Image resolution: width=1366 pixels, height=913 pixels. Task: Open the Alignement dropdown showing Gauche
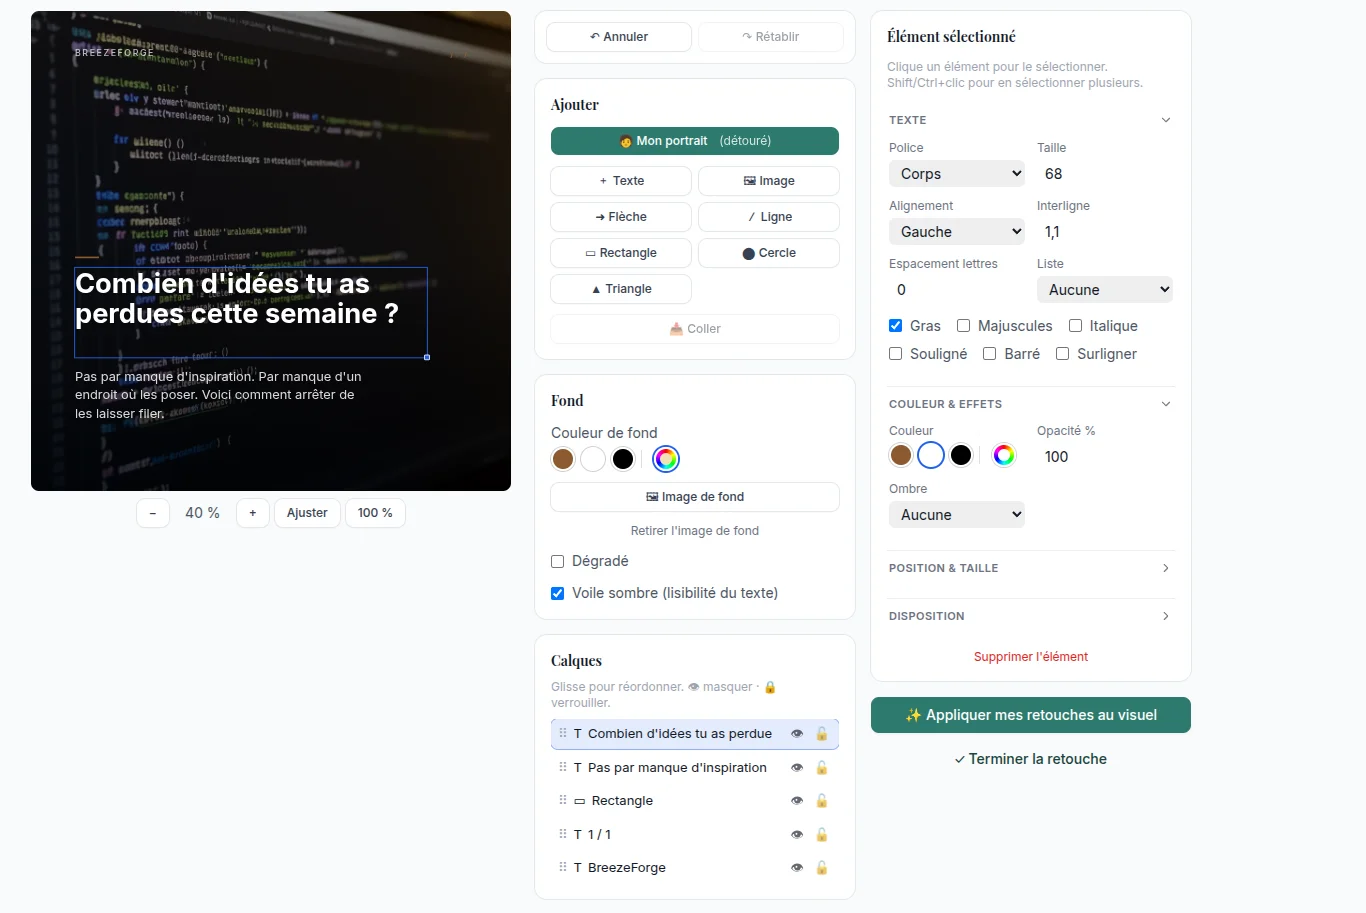pyautogui.click(x=957, y=232)
